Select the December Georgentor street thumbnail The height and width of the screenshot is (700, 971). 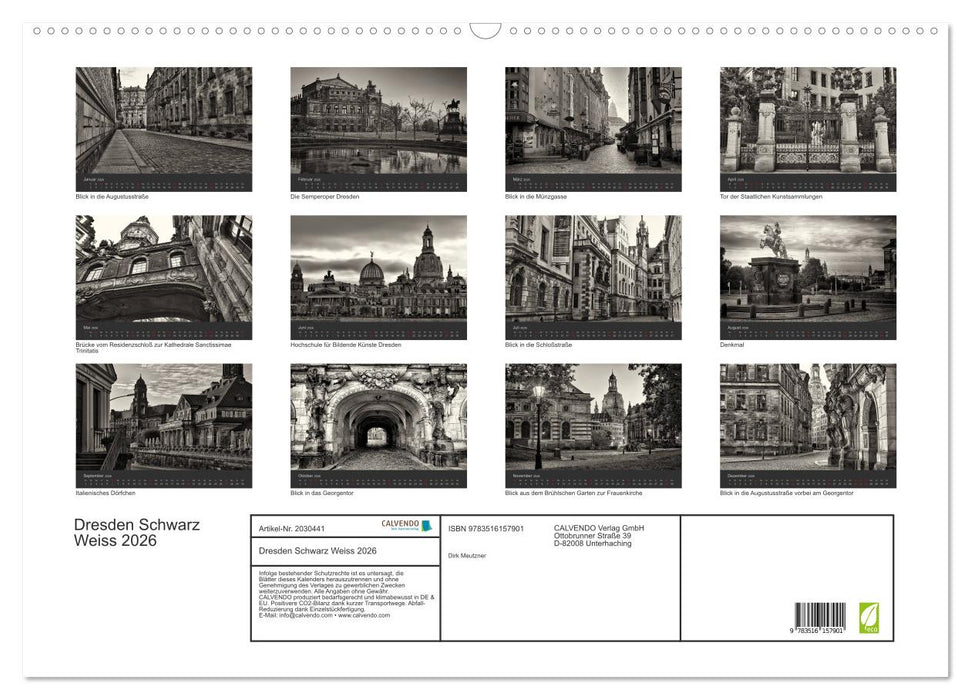point(806,425)
